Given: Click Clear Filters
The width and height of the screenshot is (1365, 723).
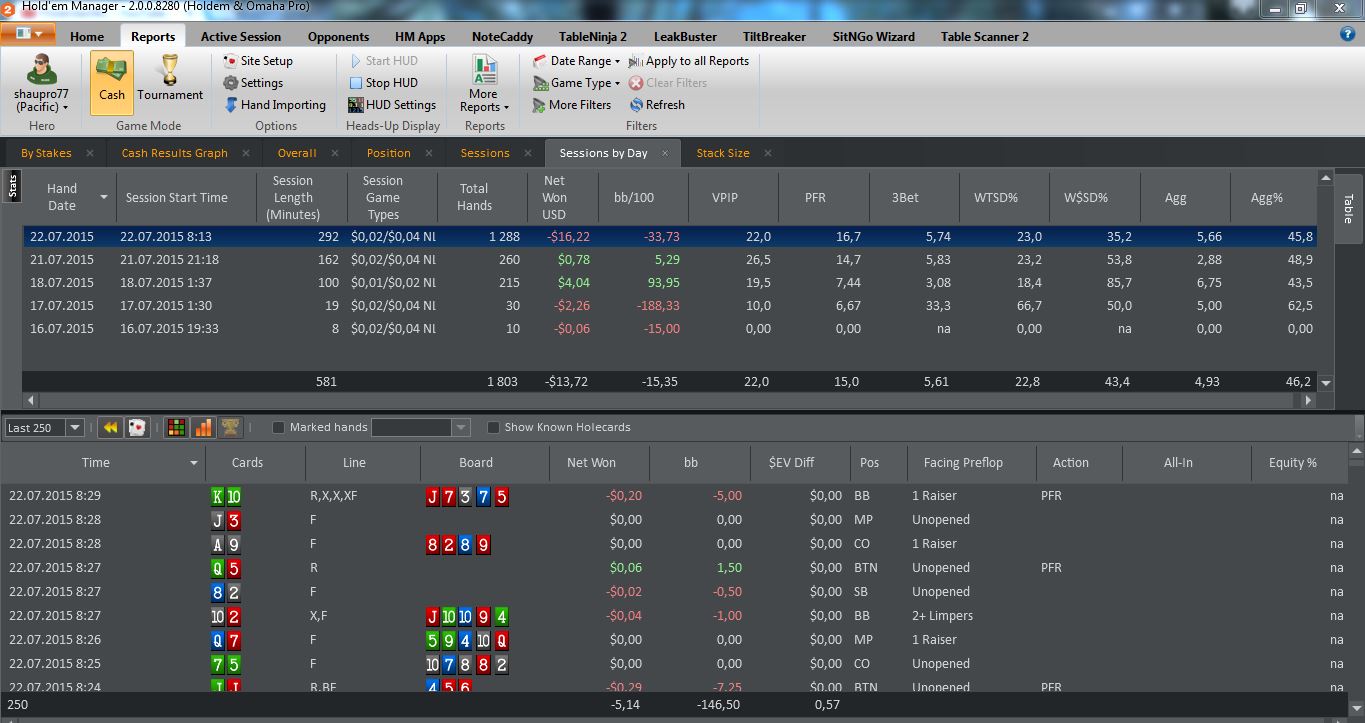Looking at the screenshot, I should pyautogui.click(x=668, y=83).
